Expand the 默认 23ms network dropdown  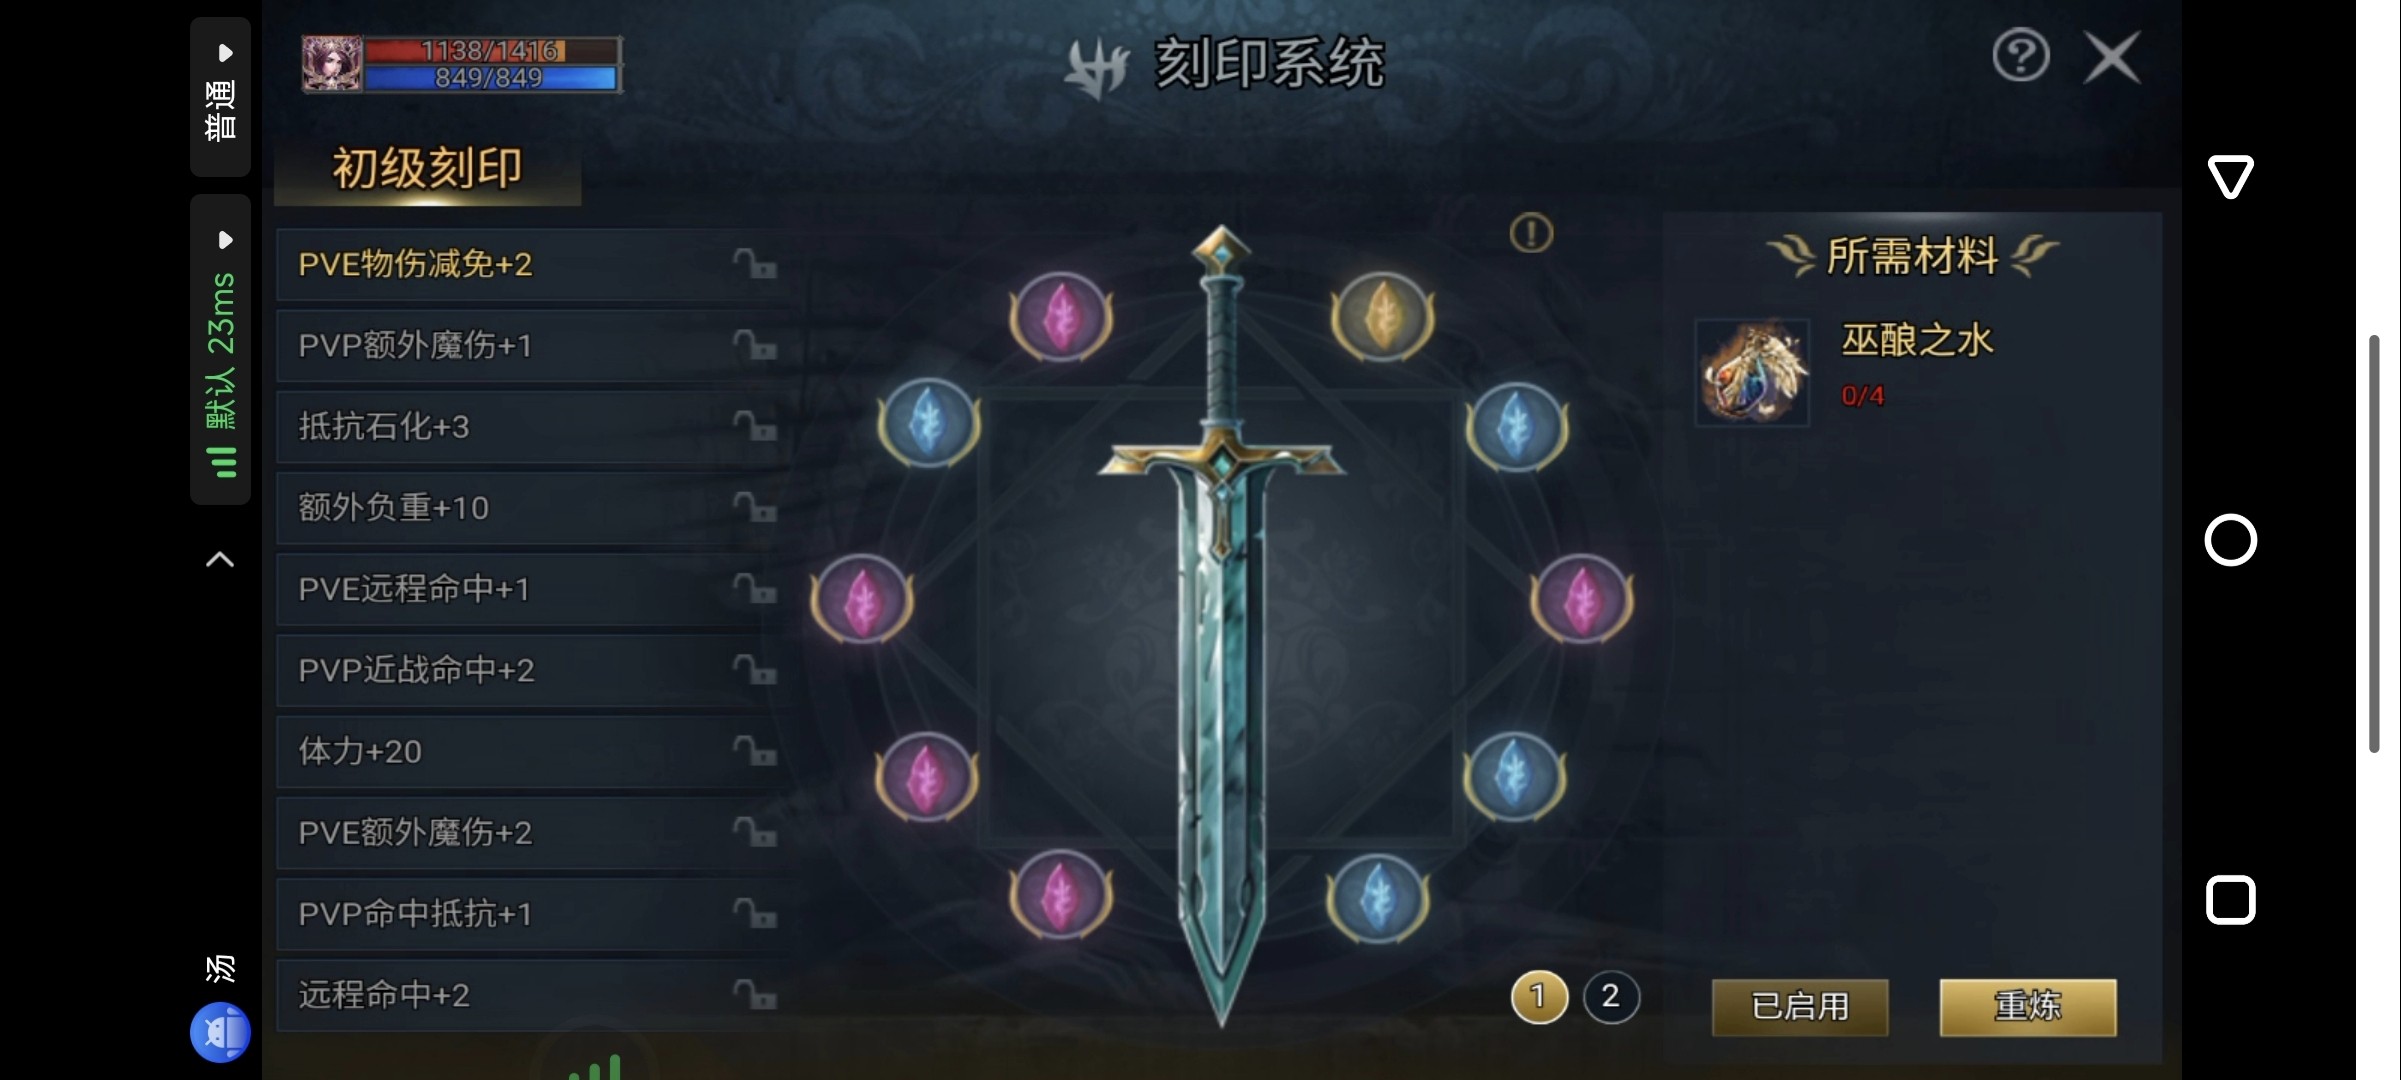[x=221, y=350]
